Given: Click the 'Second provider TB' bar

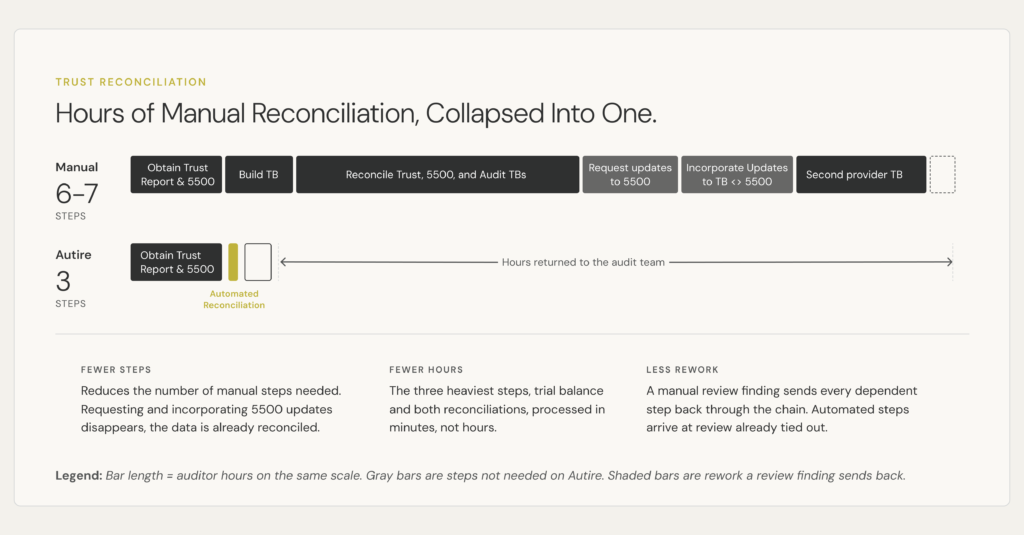Looking at the screenshot, I should (x=861, y=174).
